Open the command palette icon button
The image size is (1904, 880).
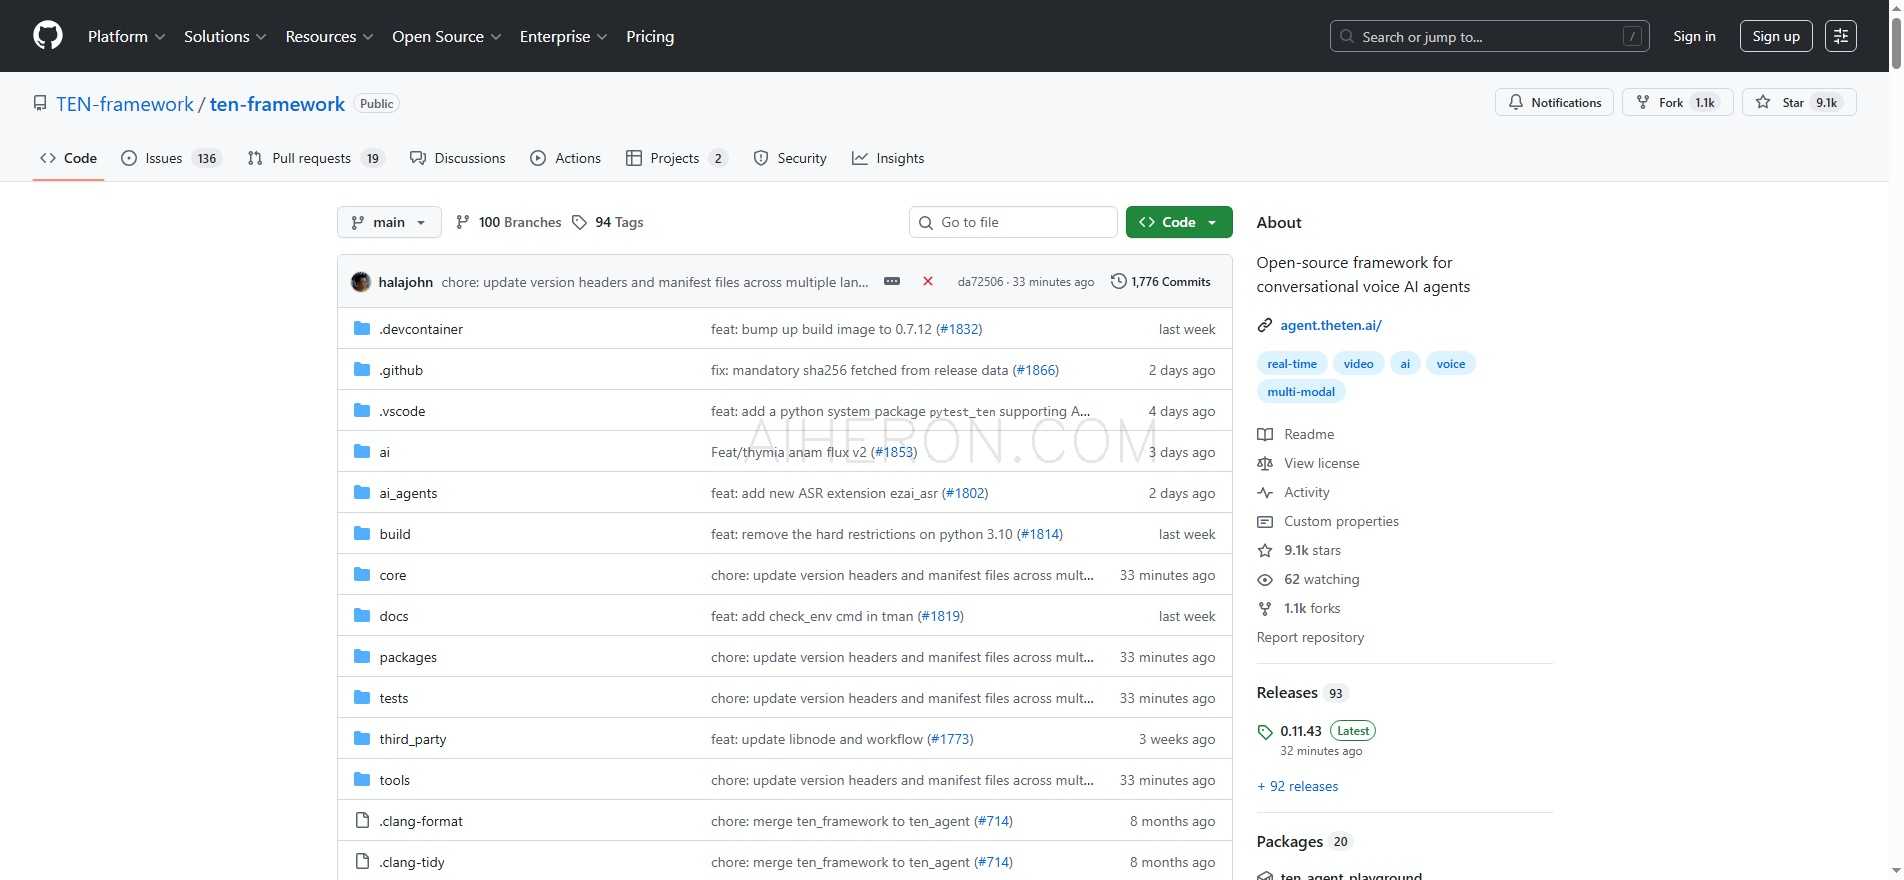pyautogui.click(x=1840, y=36)
